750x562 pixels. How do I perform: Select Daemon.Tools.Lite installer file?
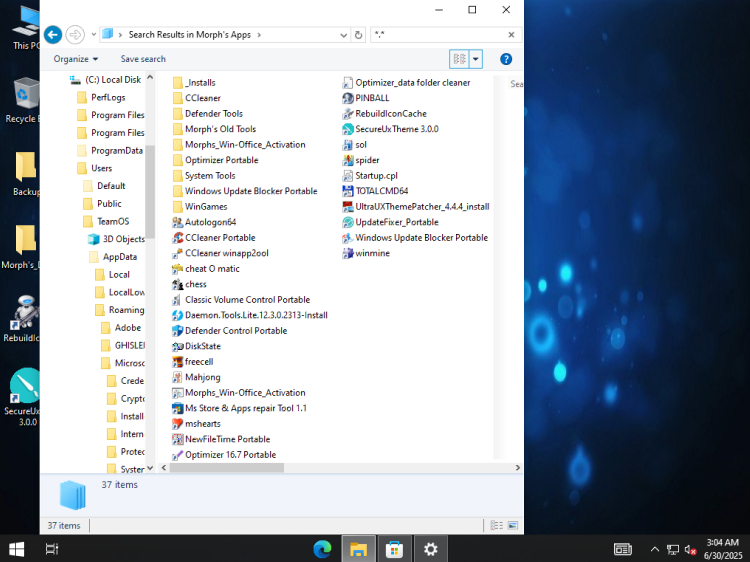(250, 315)
